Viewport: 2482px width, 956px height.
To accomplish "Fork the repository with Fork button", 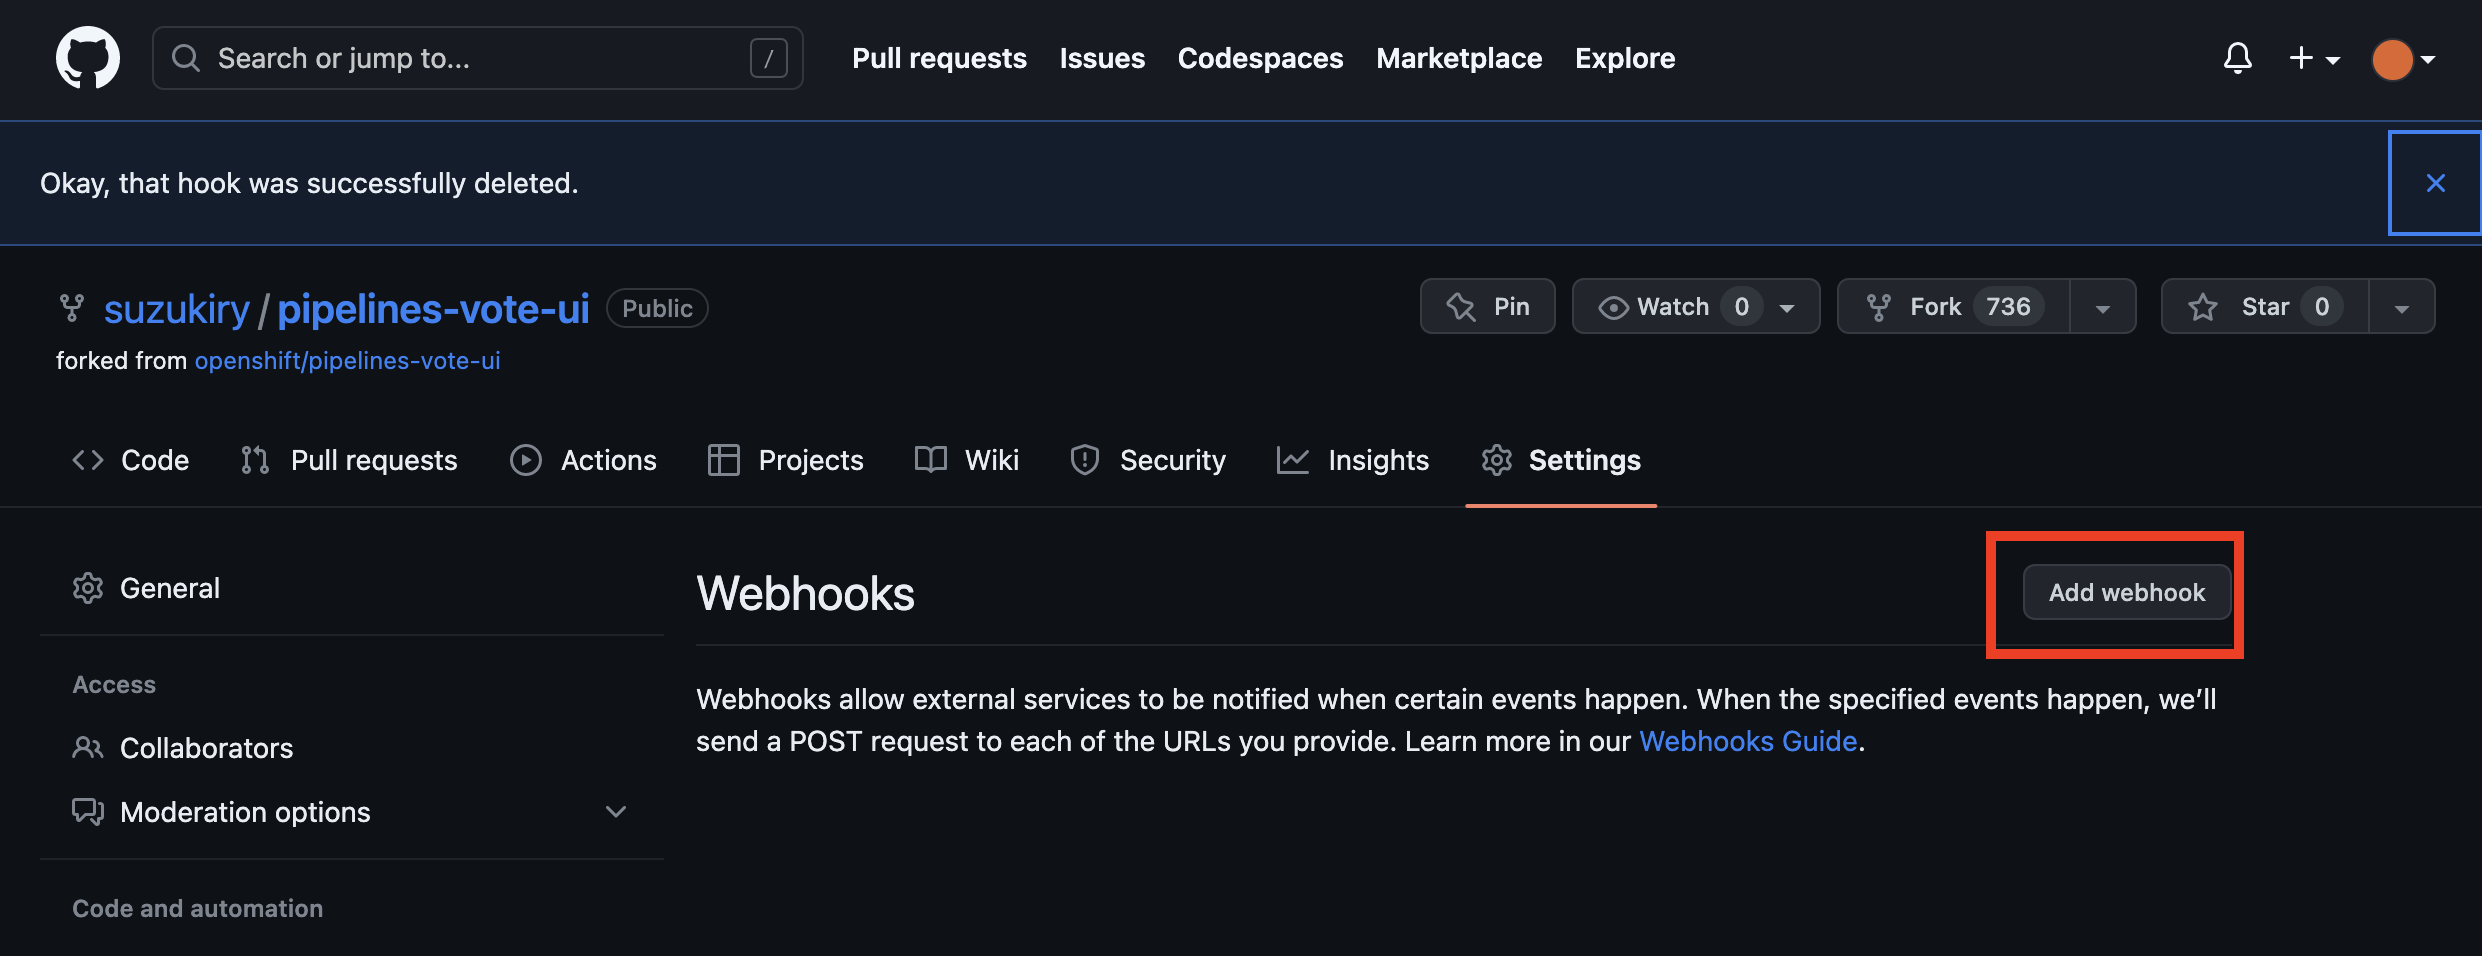I will point(1953,306).
